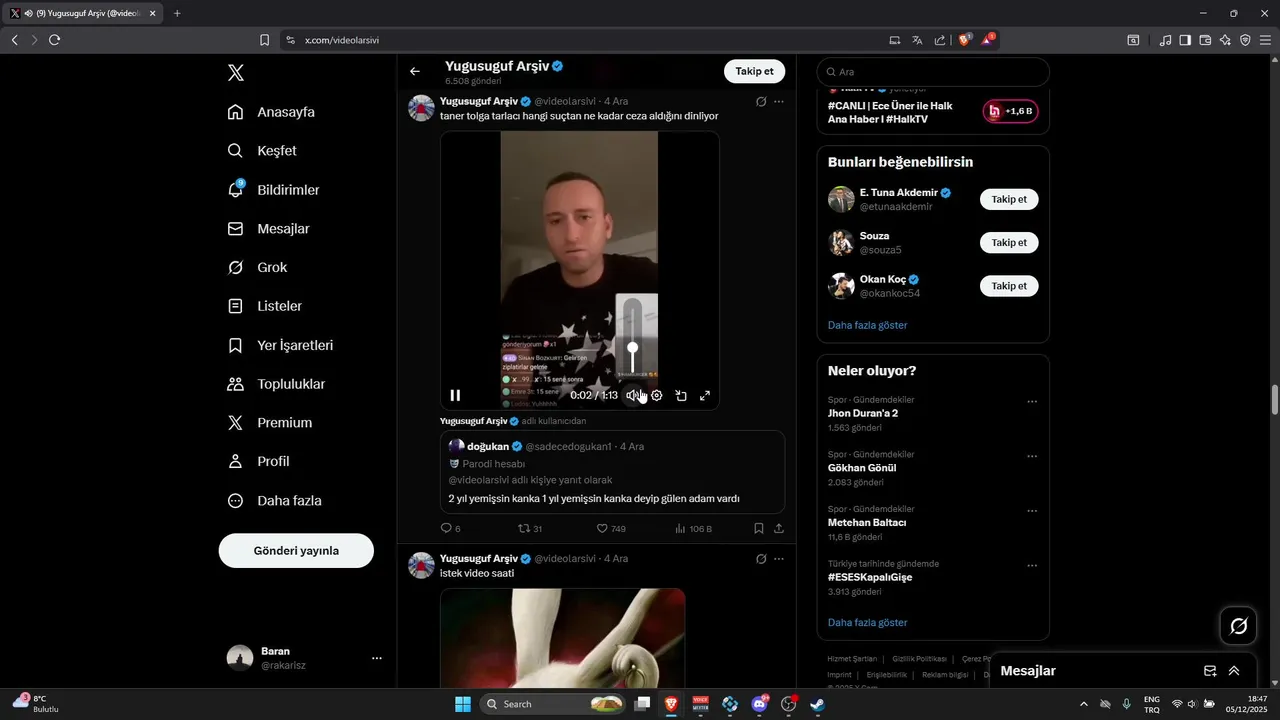Screen dimensions: 1280x720
Task: Open Discord from the taskbar
Action: [x=759, y=704]
